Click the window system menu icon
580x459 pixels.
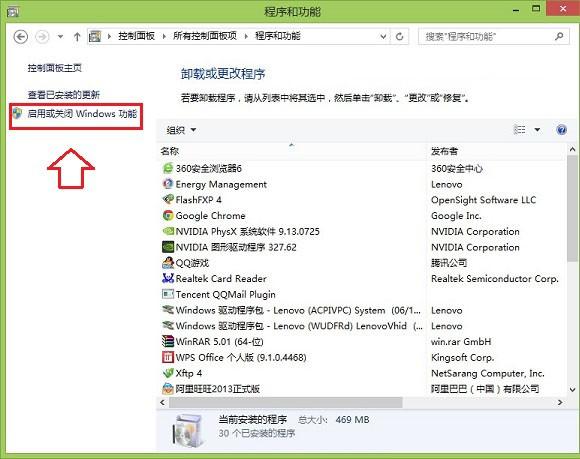(13, 12)
